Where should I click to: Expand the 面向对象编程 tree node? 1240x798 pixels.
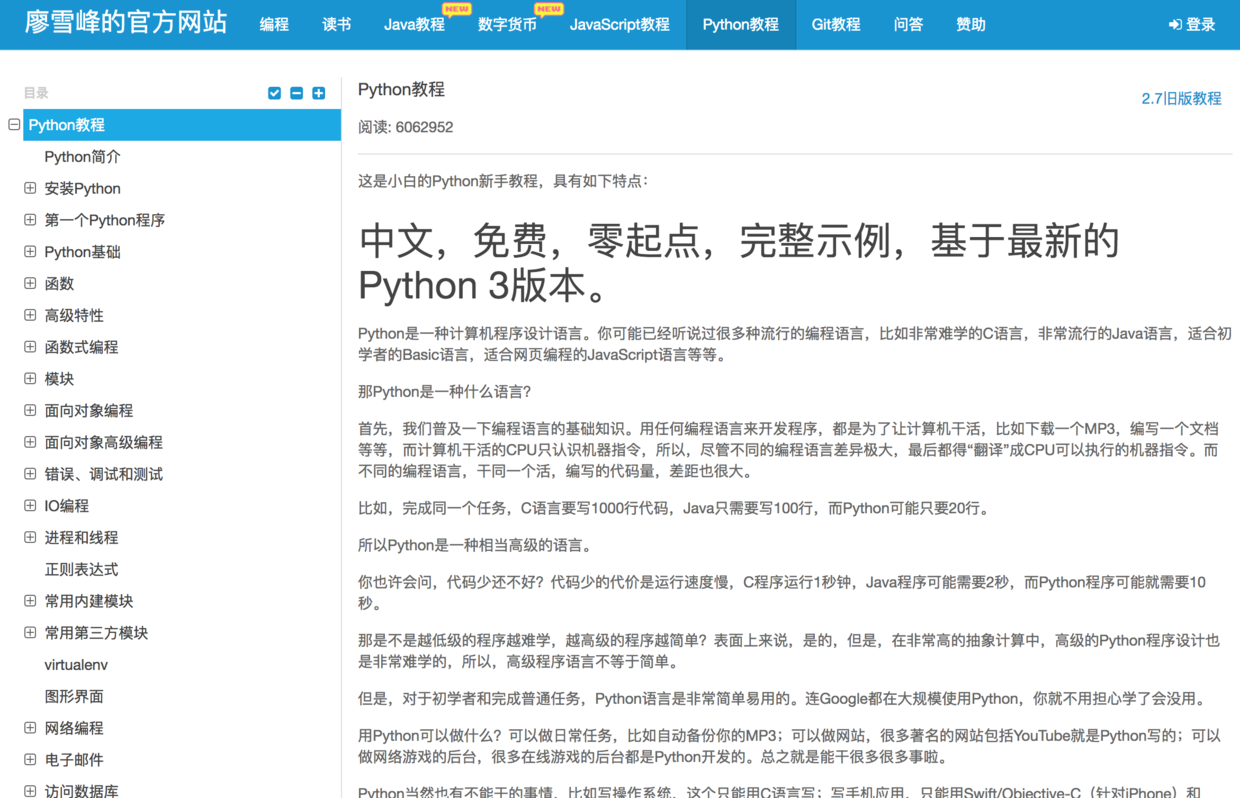(x=30, y=410)
